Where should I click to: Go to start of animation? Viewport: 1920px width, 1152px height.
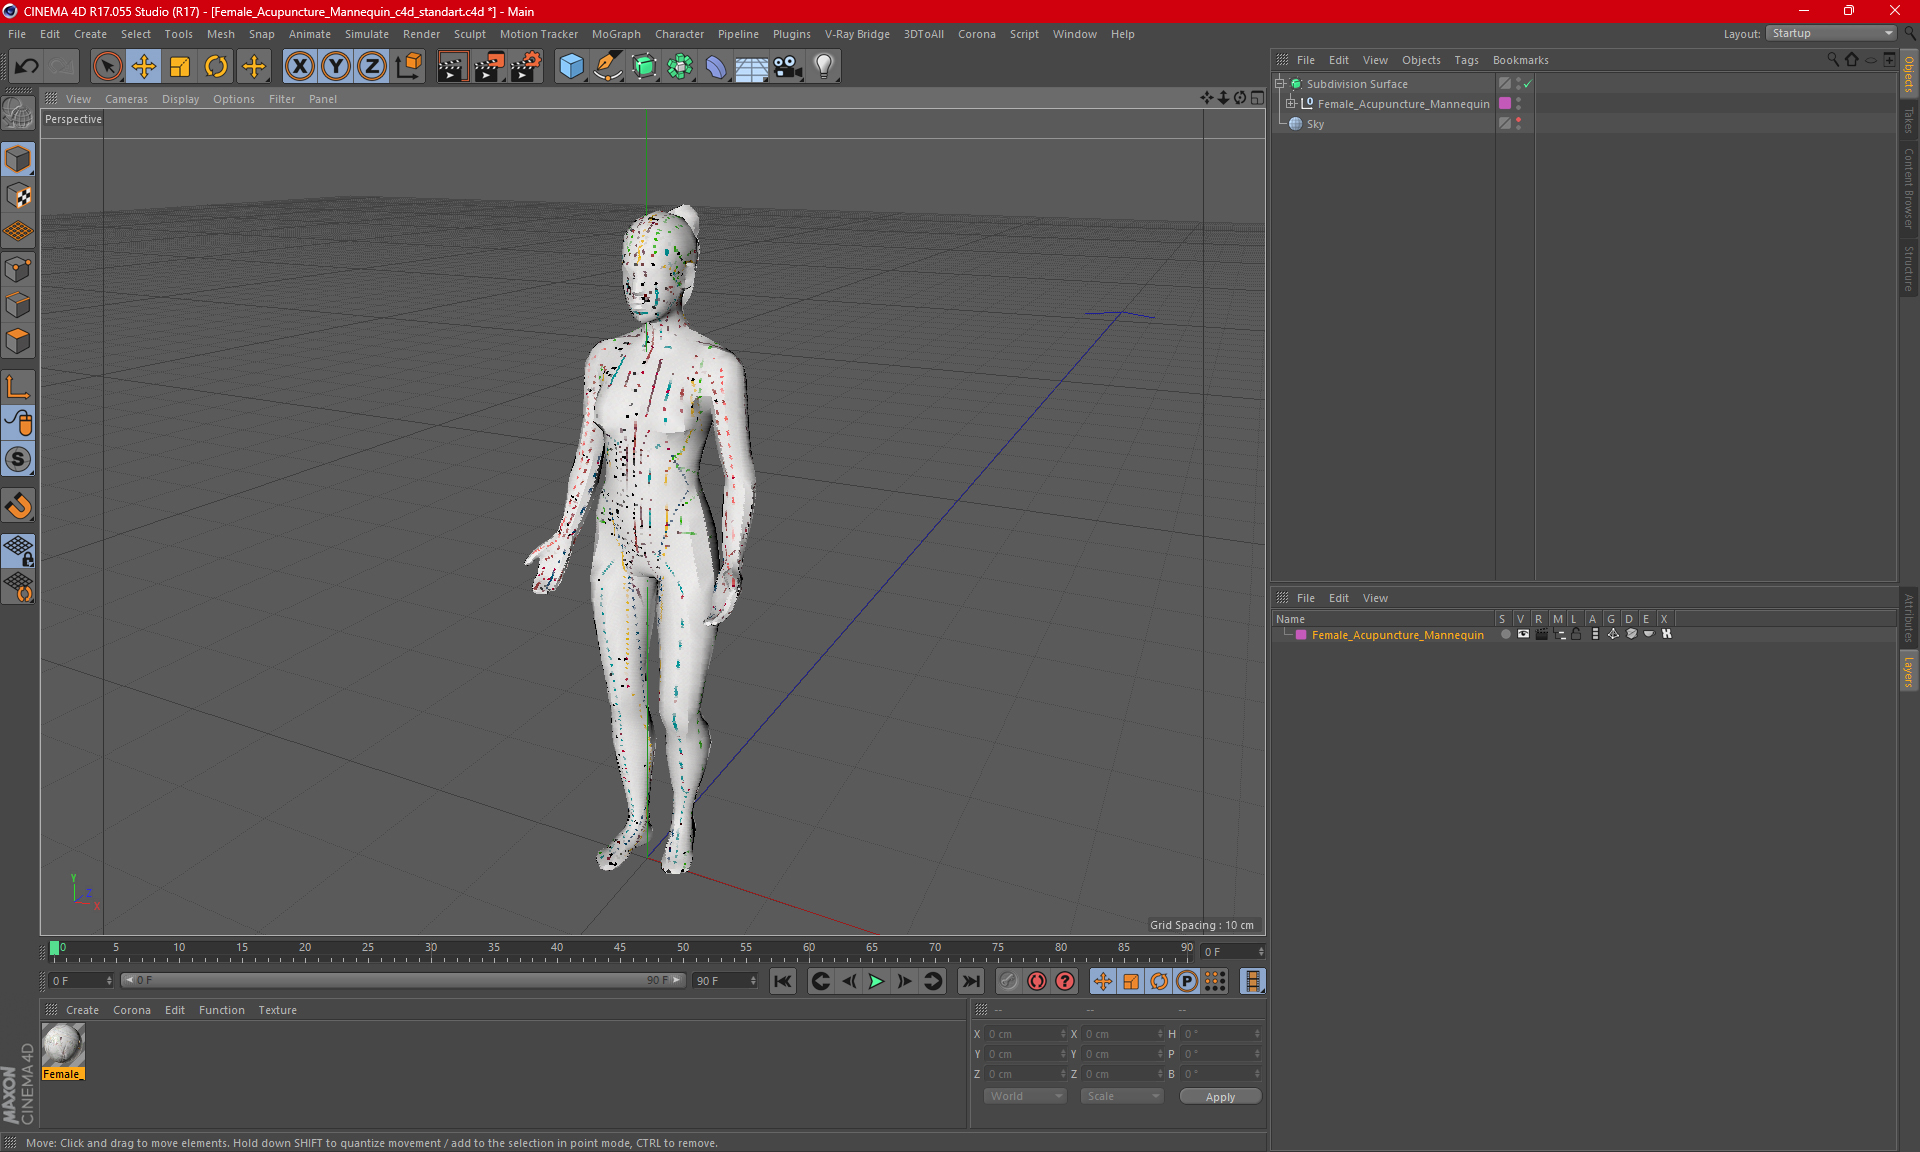[783, 981]
